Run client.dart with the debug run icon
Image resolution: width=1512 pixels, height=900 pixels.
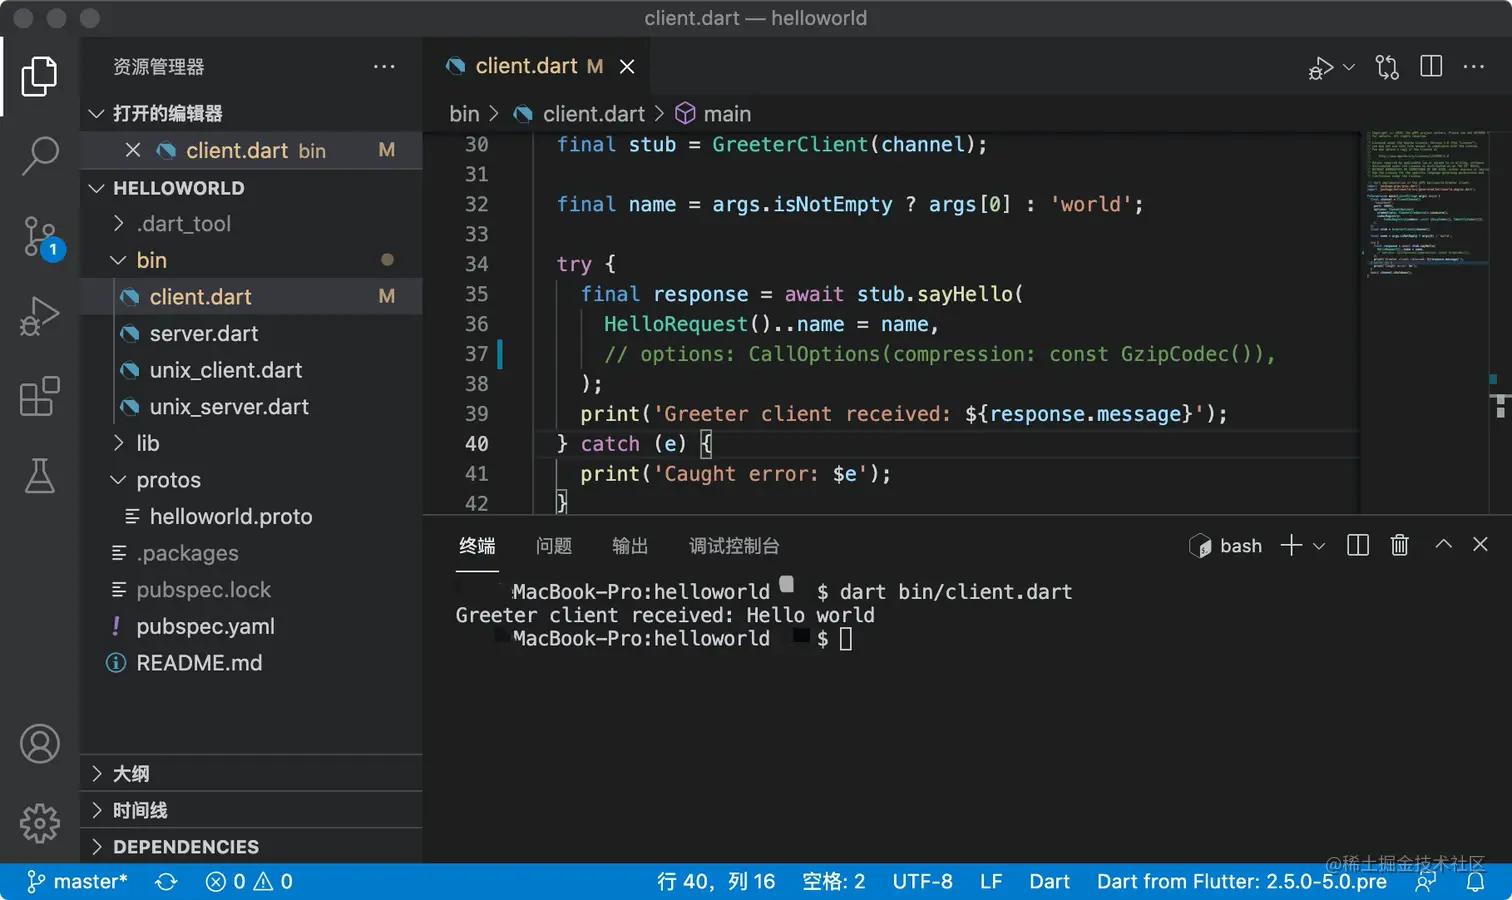pyautogui.click(x=1322, y=67)
